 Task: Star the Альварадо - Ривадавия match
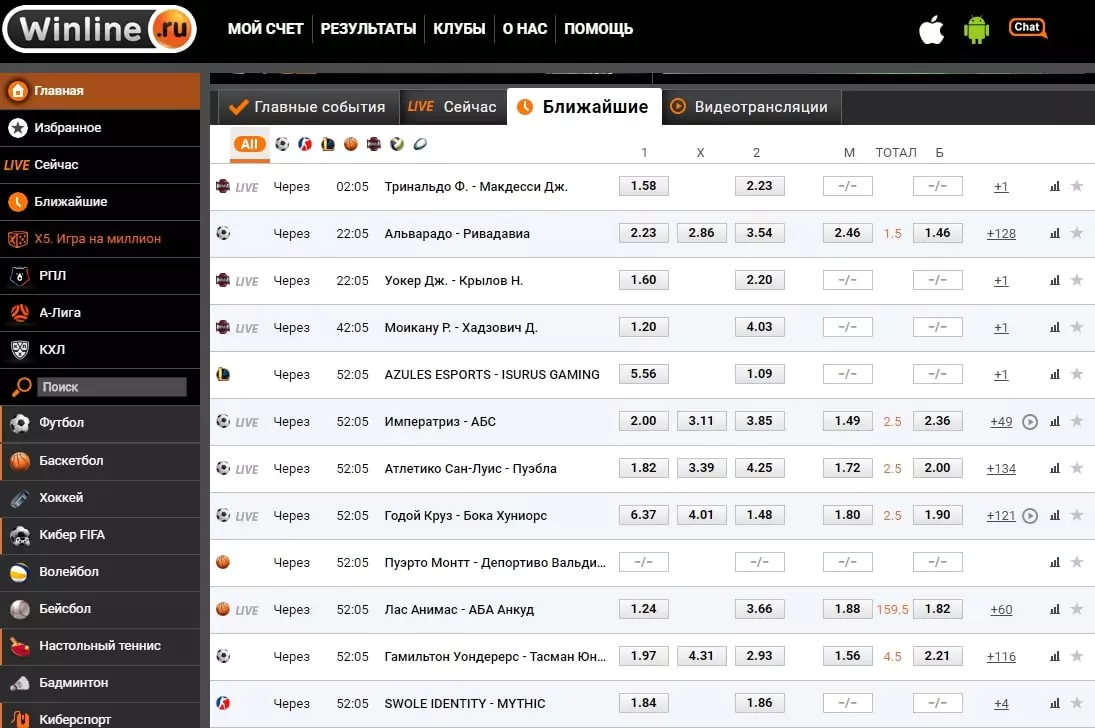tap(1077, 233)
